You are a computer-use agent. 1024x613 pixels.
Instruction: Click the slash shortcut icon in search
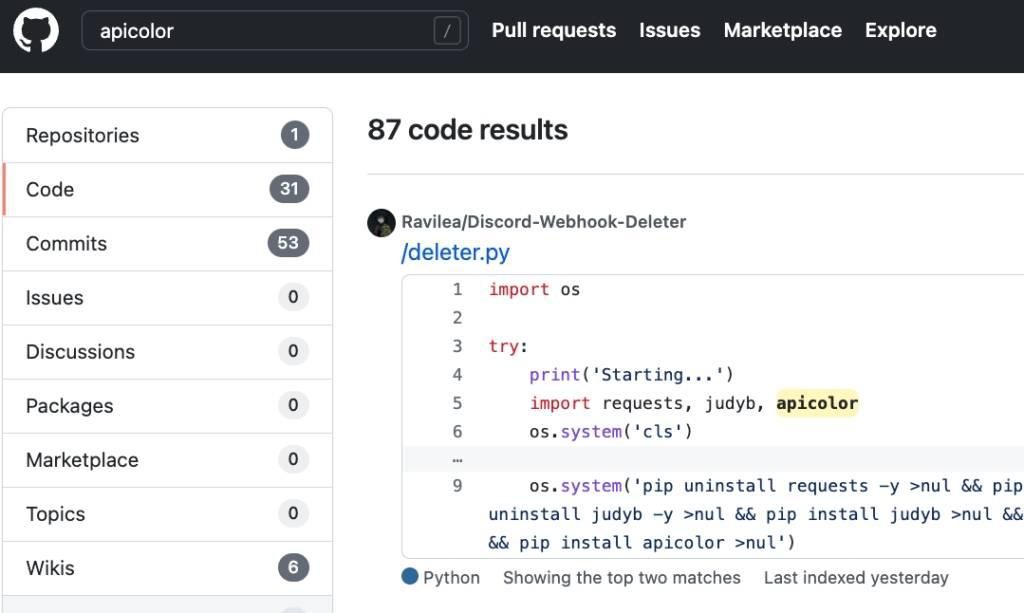447,31
